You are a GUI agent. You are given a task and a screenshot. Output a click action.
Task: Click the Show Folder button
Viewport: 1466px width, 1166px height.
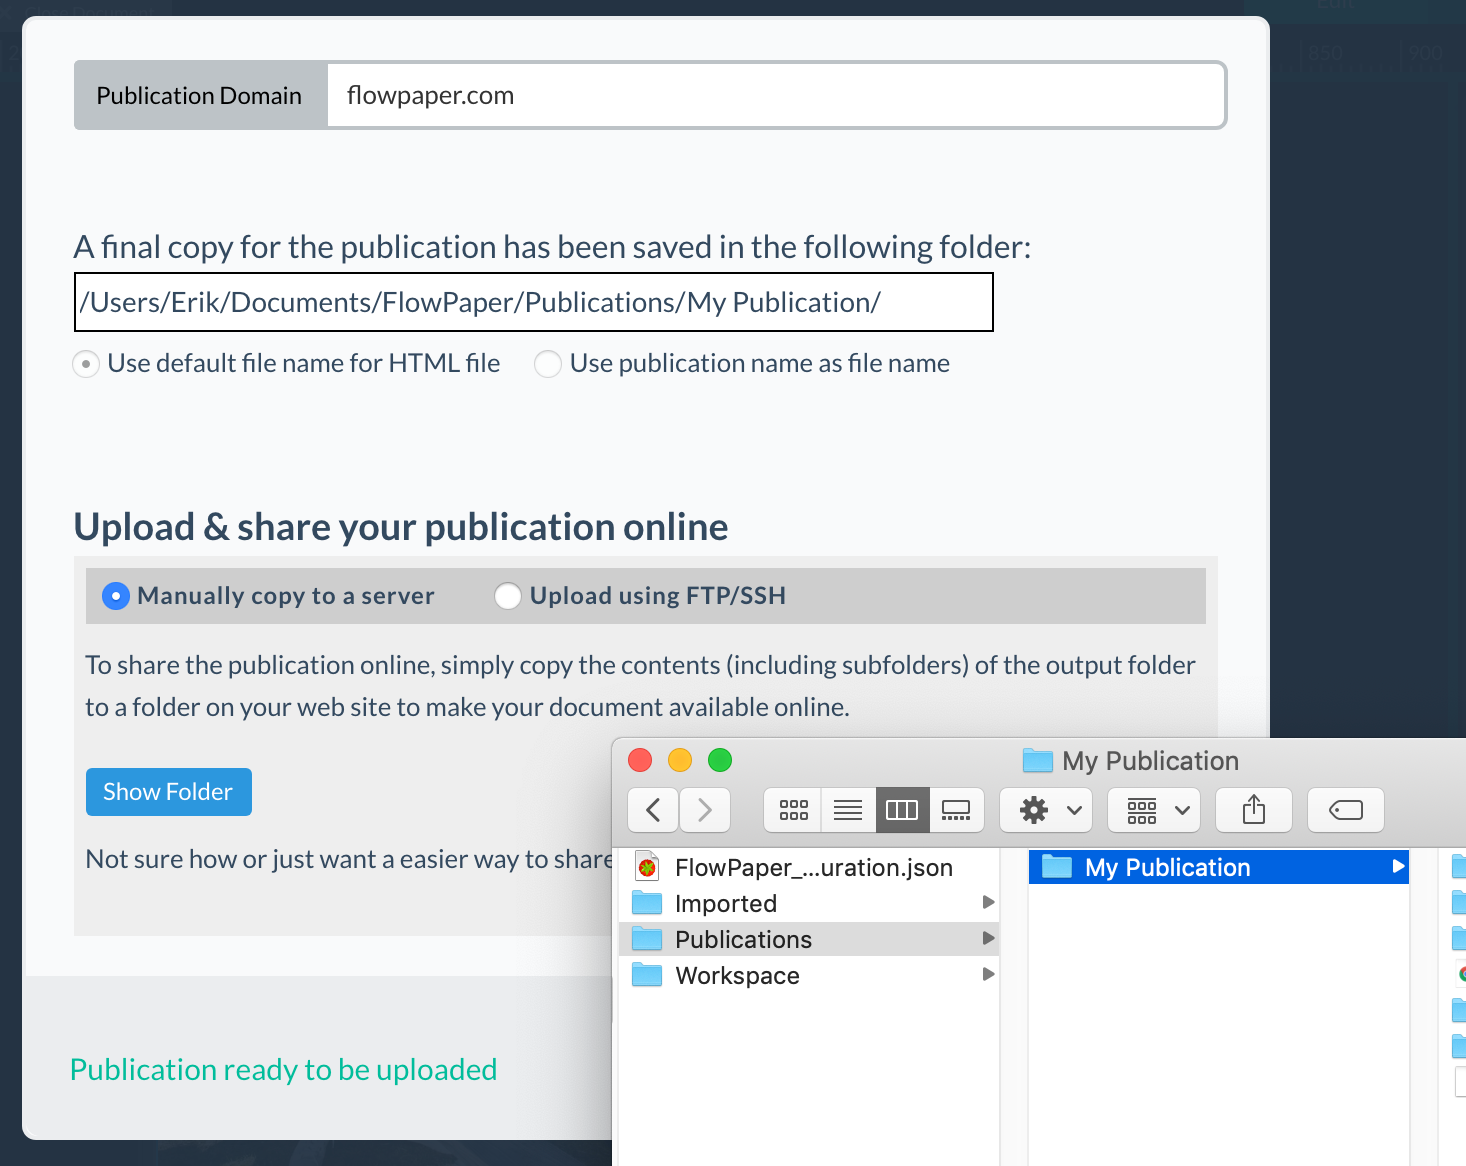(x=168, y=792)
